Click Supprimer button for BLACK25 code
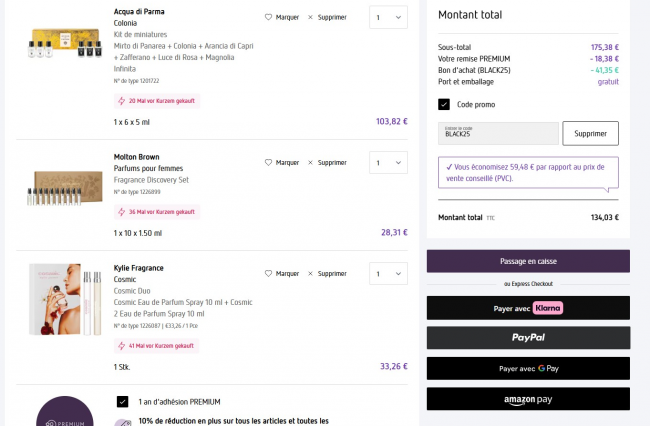The width and height of the screenshot is (650, 426). pos(590,133)
